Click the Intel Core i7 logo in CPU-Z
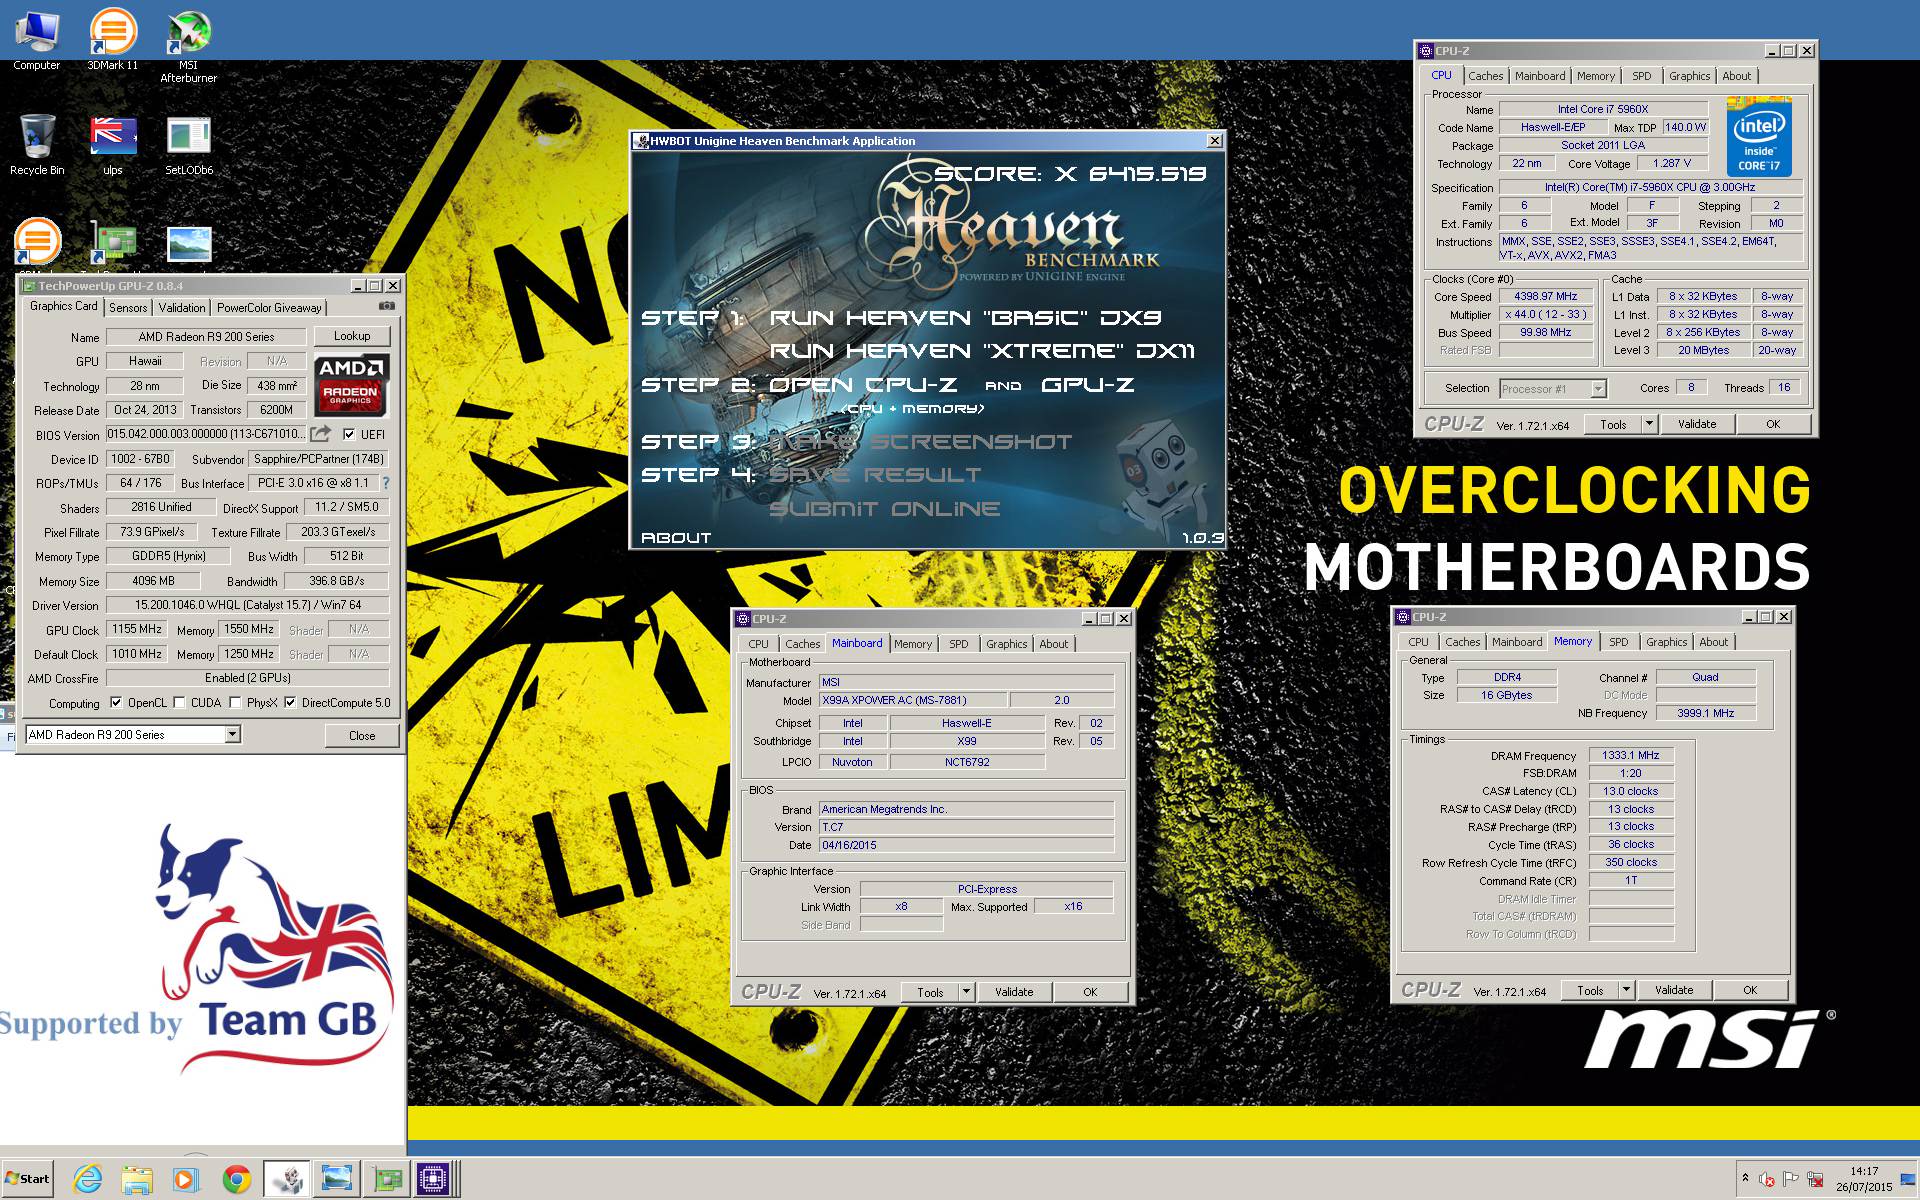The height and width of the screenshot is (1200, 1920). (1758, 137)
